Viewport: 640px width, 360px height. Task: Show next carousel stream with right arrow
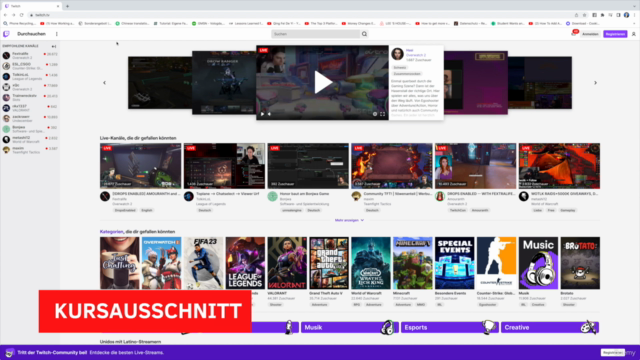click(595, 82)
